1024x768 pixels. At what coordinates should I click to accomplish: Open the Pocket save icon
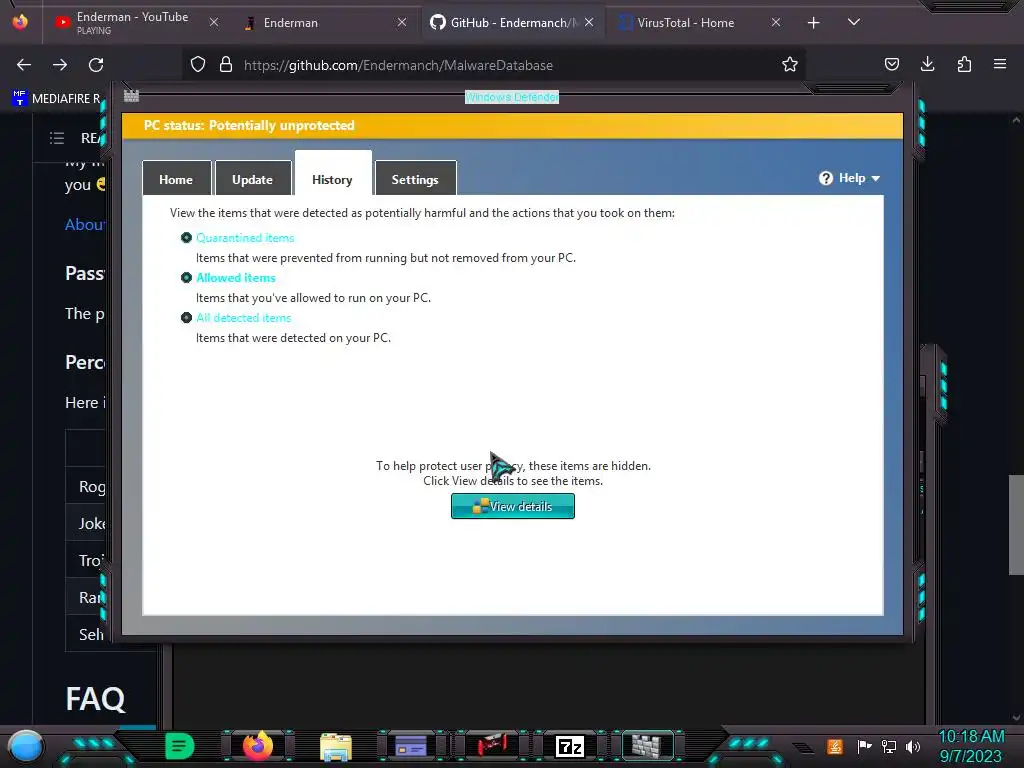pyautogui.click(x=891, y=64)
